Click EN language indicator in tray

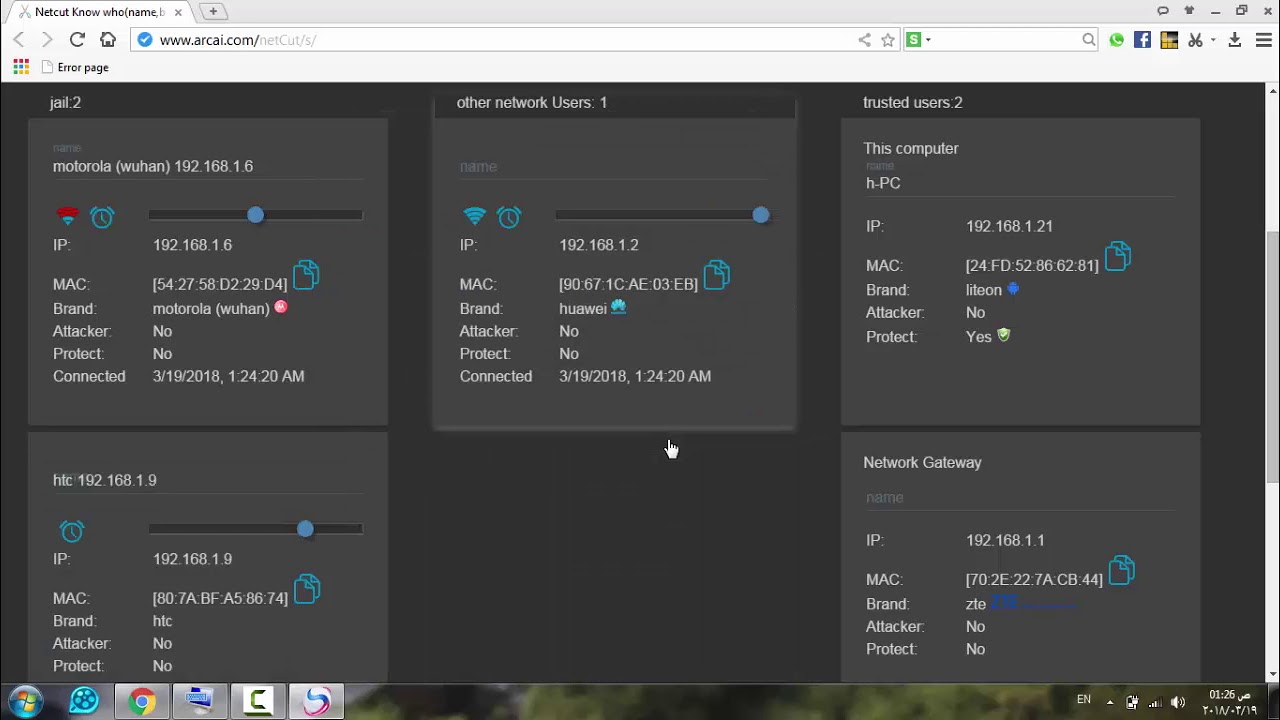pos(1083,700)
